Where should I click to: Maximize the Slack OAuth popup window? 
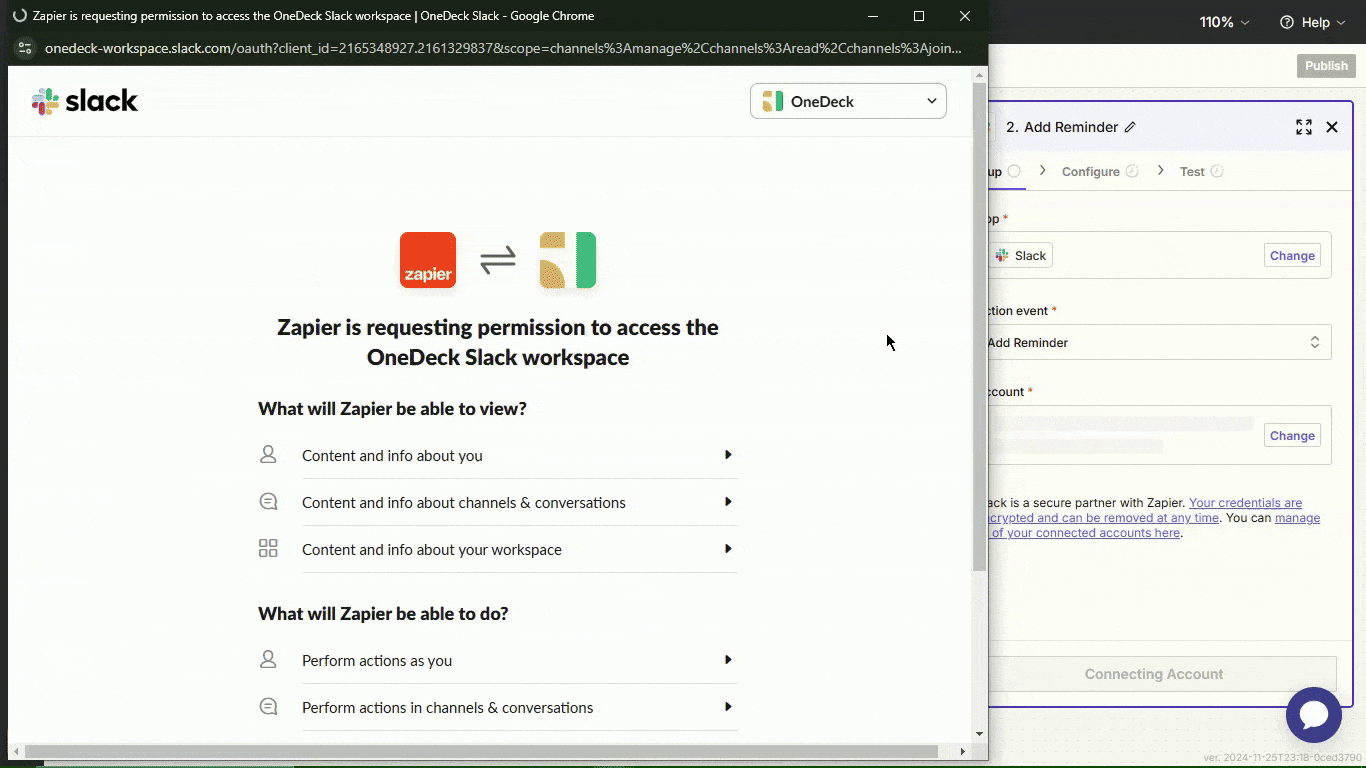pos(919,16)
